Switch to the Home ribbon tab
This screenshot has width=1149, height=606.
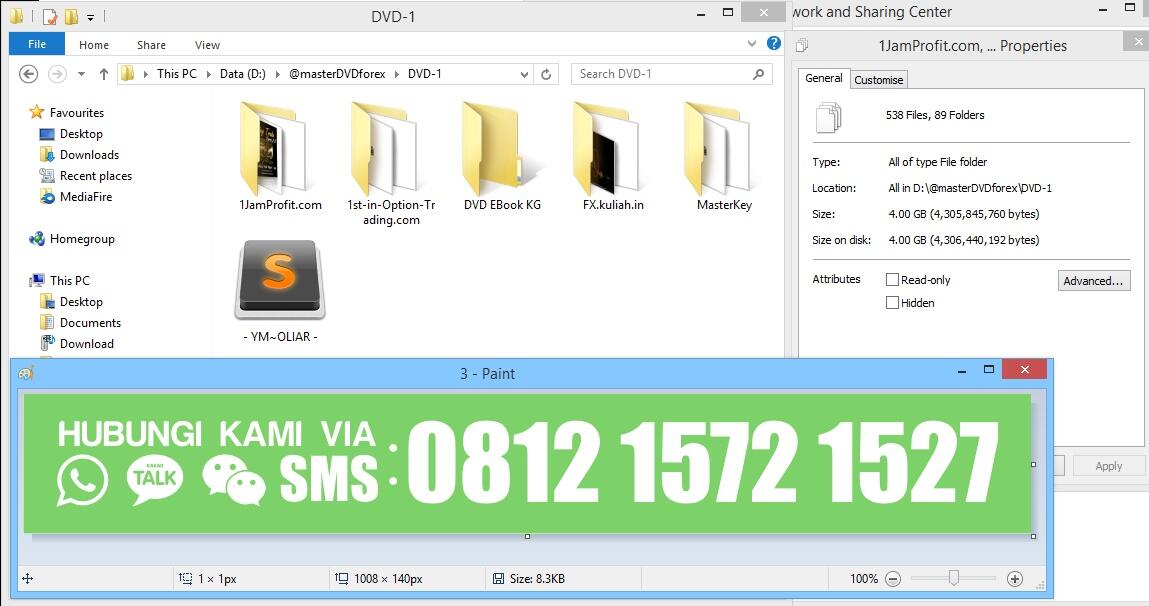coord(94,45)
